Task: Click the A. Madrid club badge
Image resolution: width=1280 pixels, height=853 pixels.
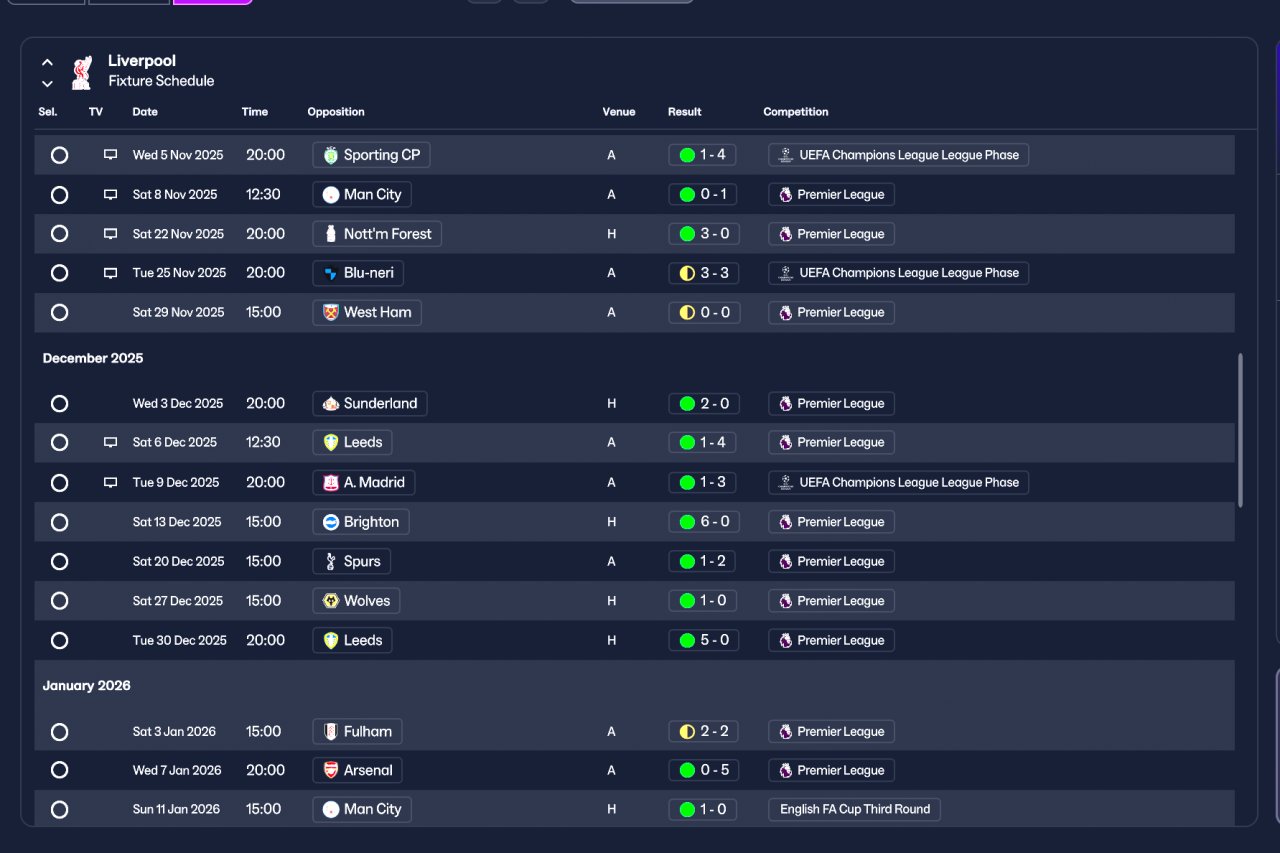Action: [331, 482]
